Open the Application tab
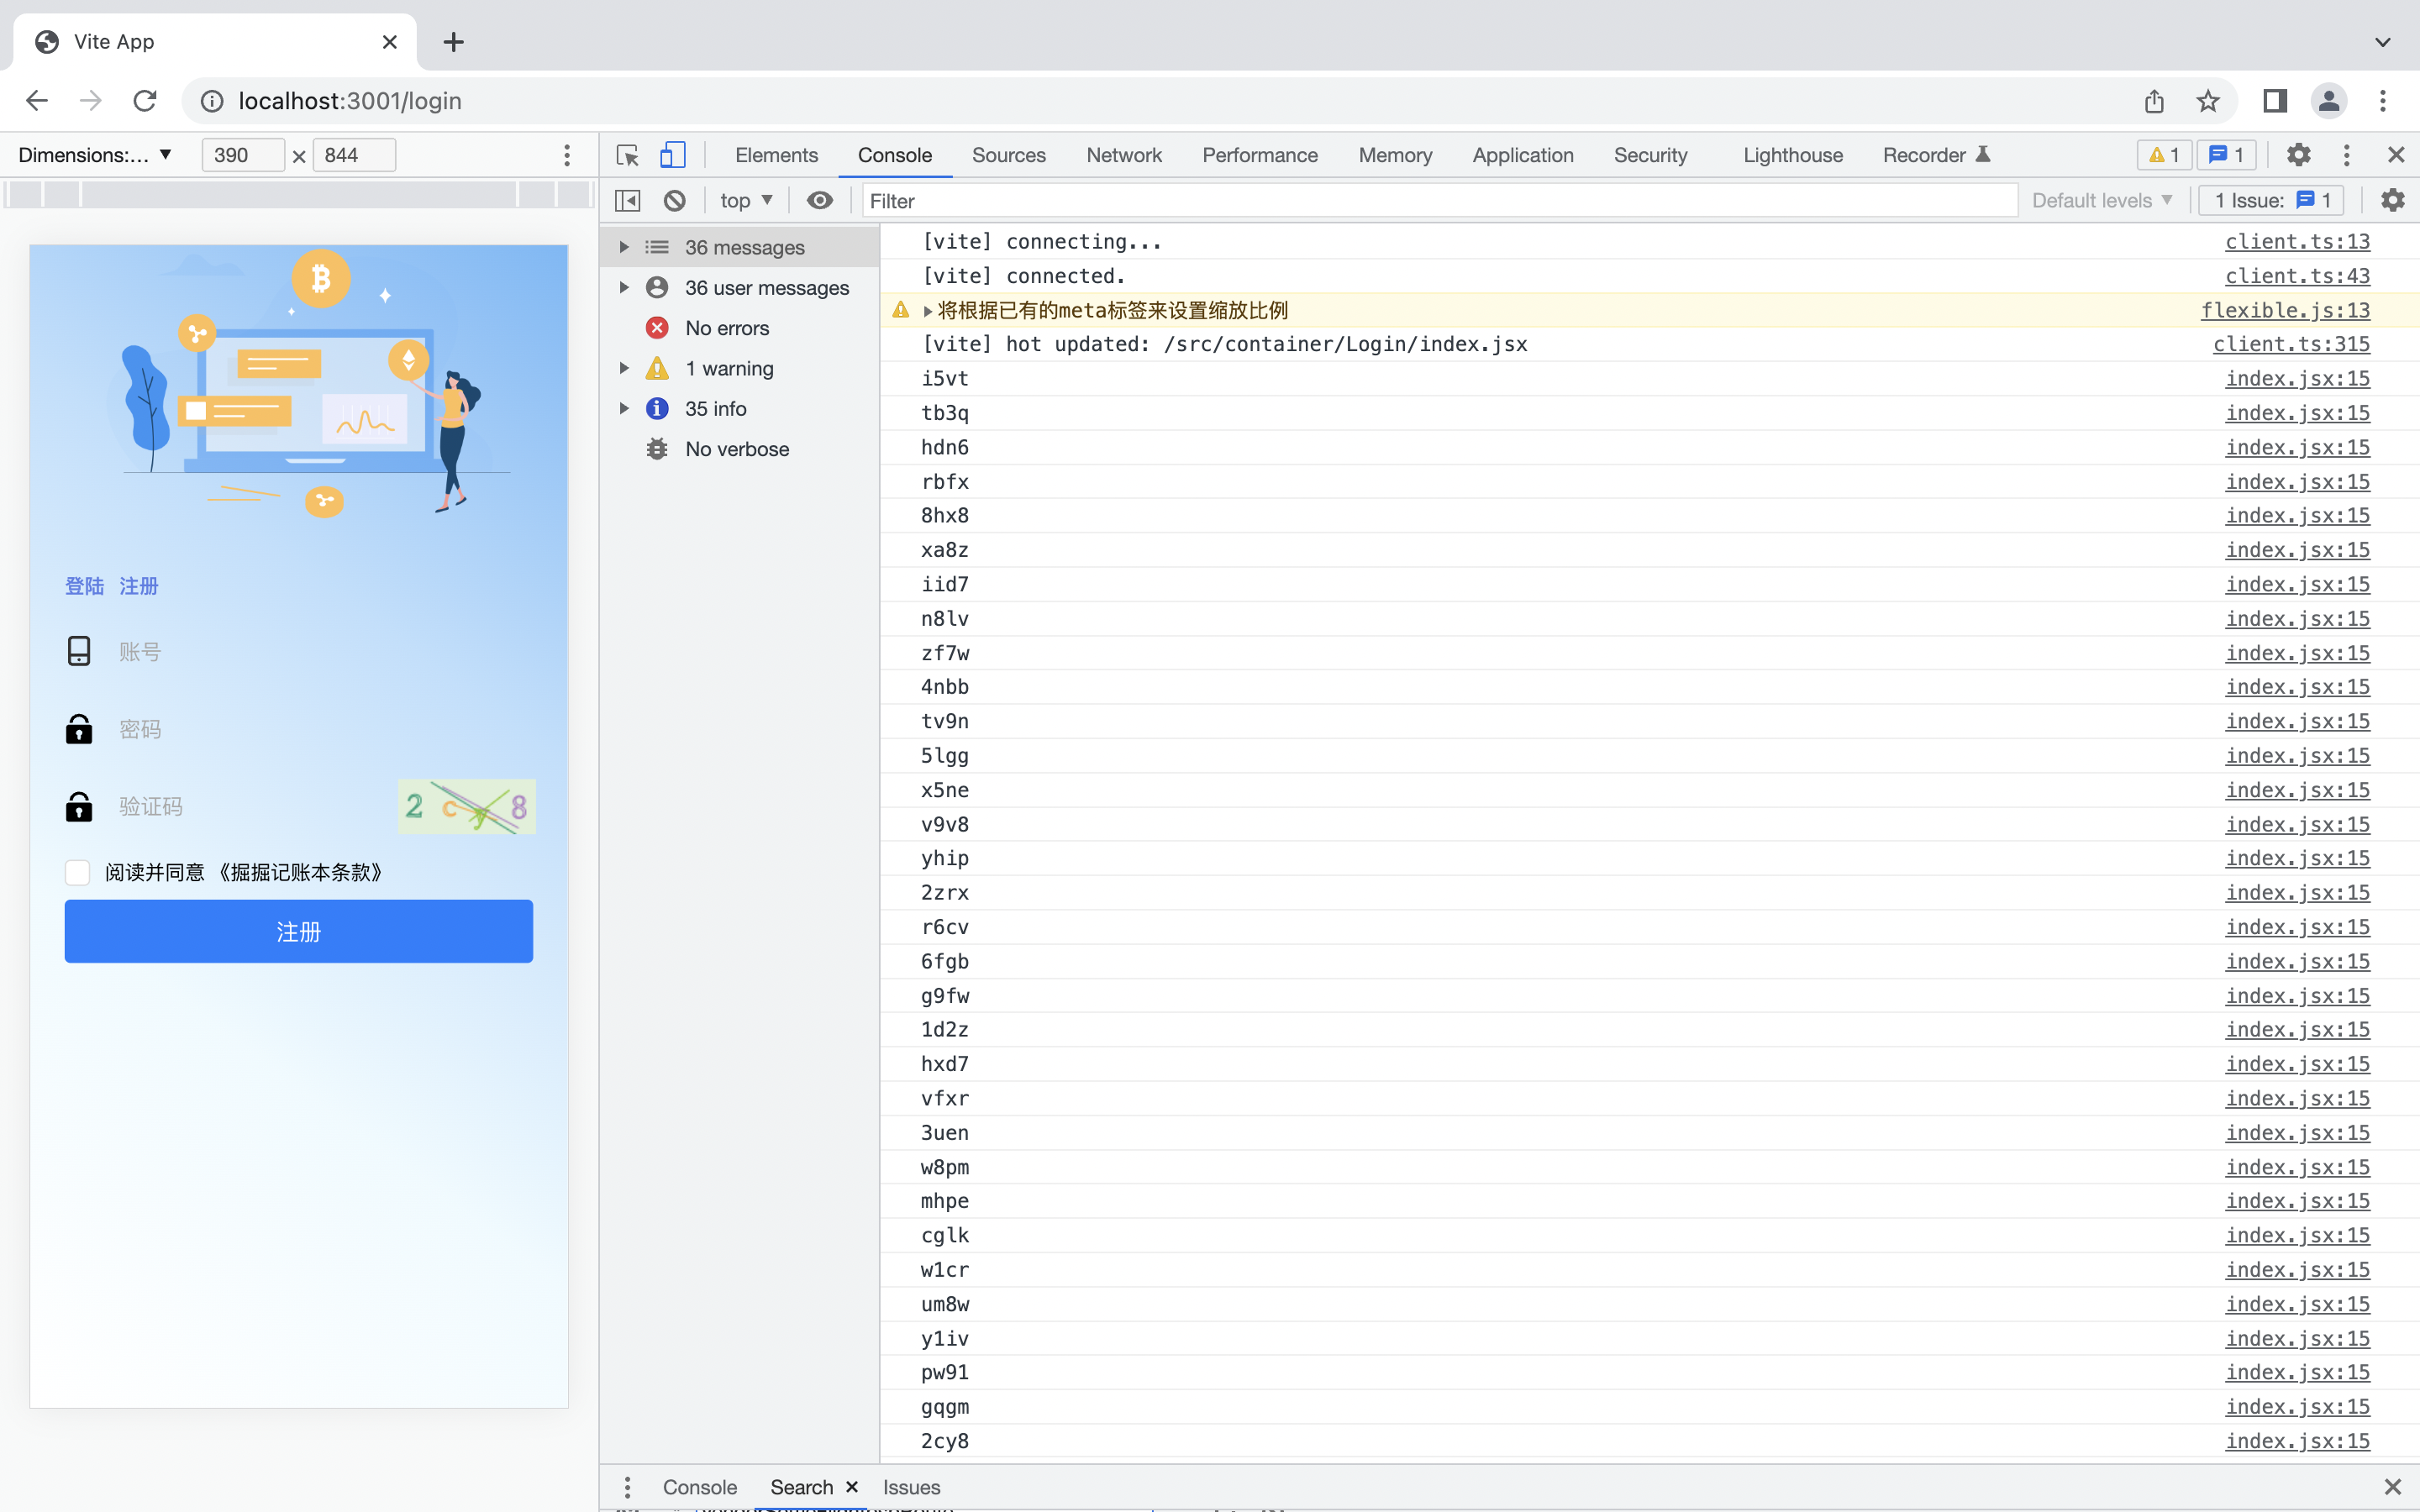The height and width of the screenshot is (1512, 2420). (1523, 155)
